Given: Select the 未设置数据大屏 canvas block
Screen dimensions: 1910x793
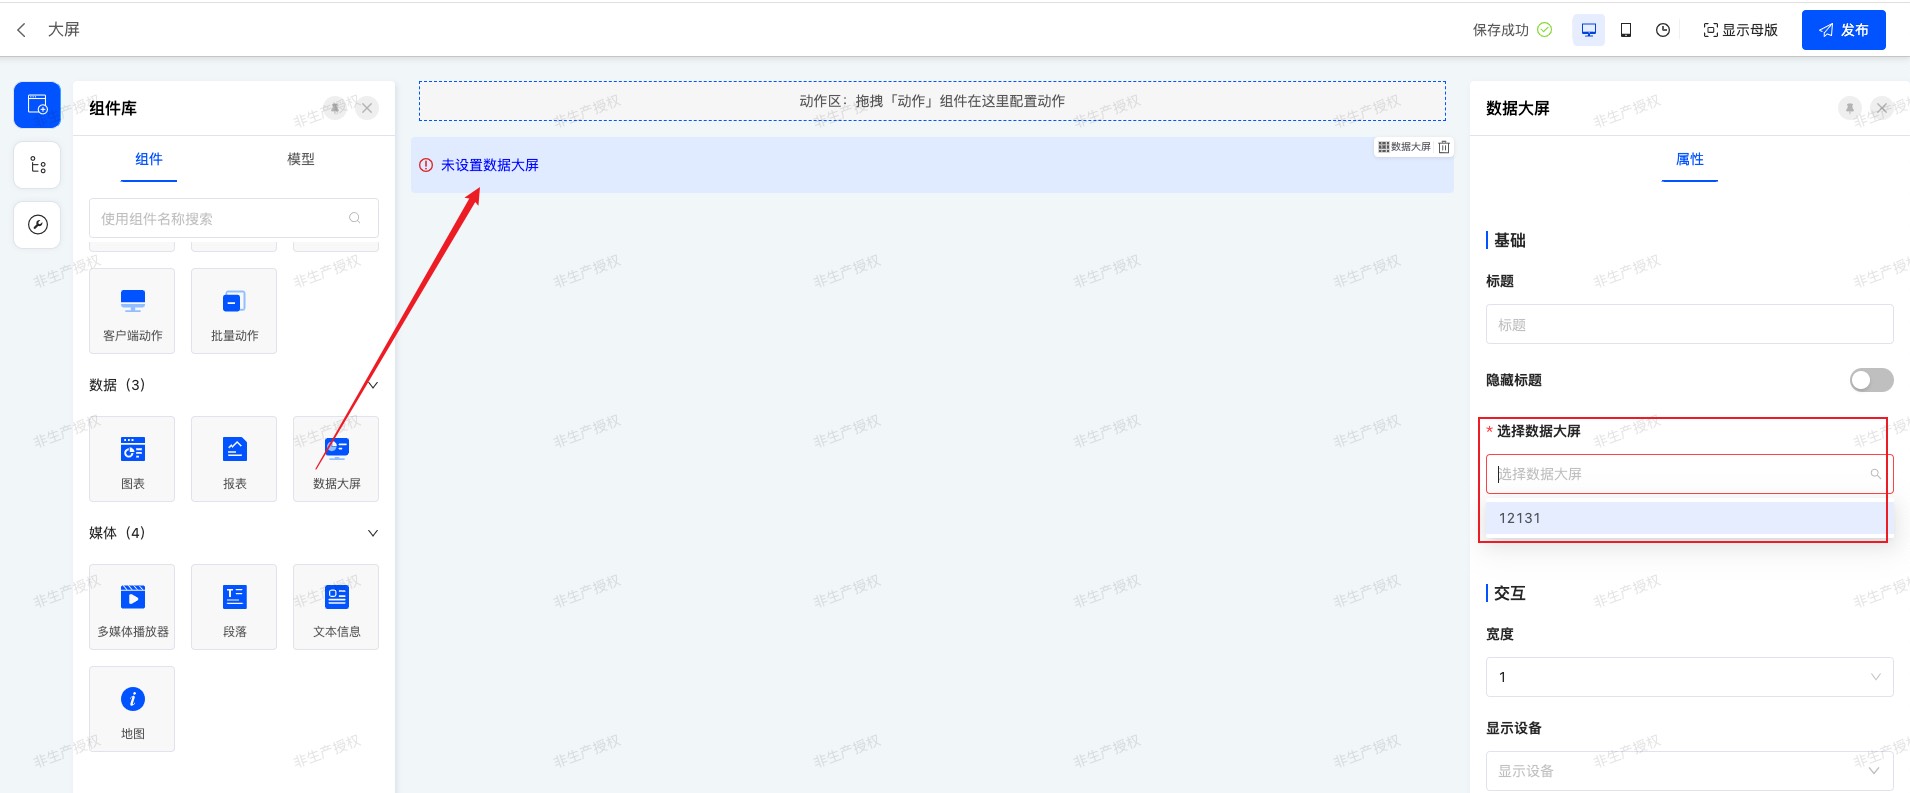Looking at the screenshot, I should click(x=932, y=165).
